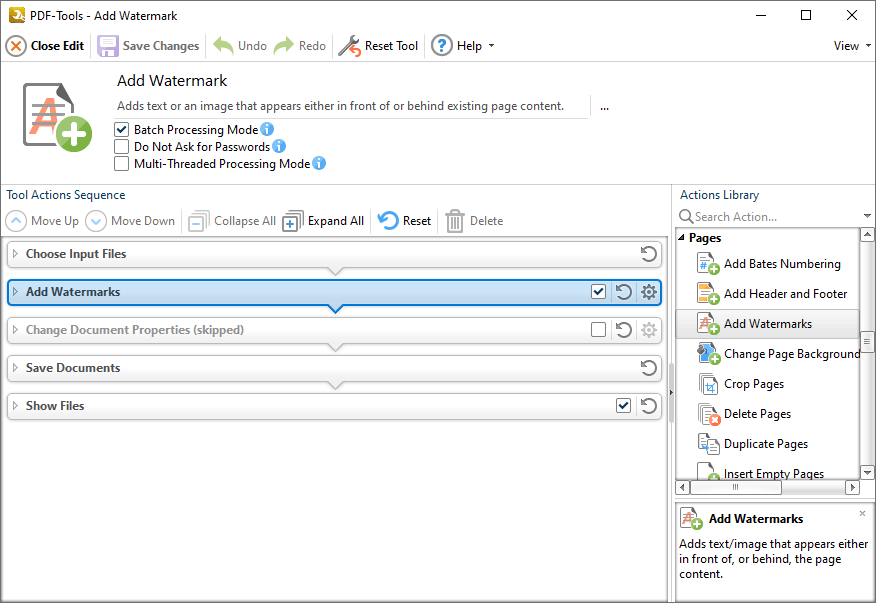876x603 pixels.
Task: Select Delete Pages library item
Action: click(x=757, y=414)
